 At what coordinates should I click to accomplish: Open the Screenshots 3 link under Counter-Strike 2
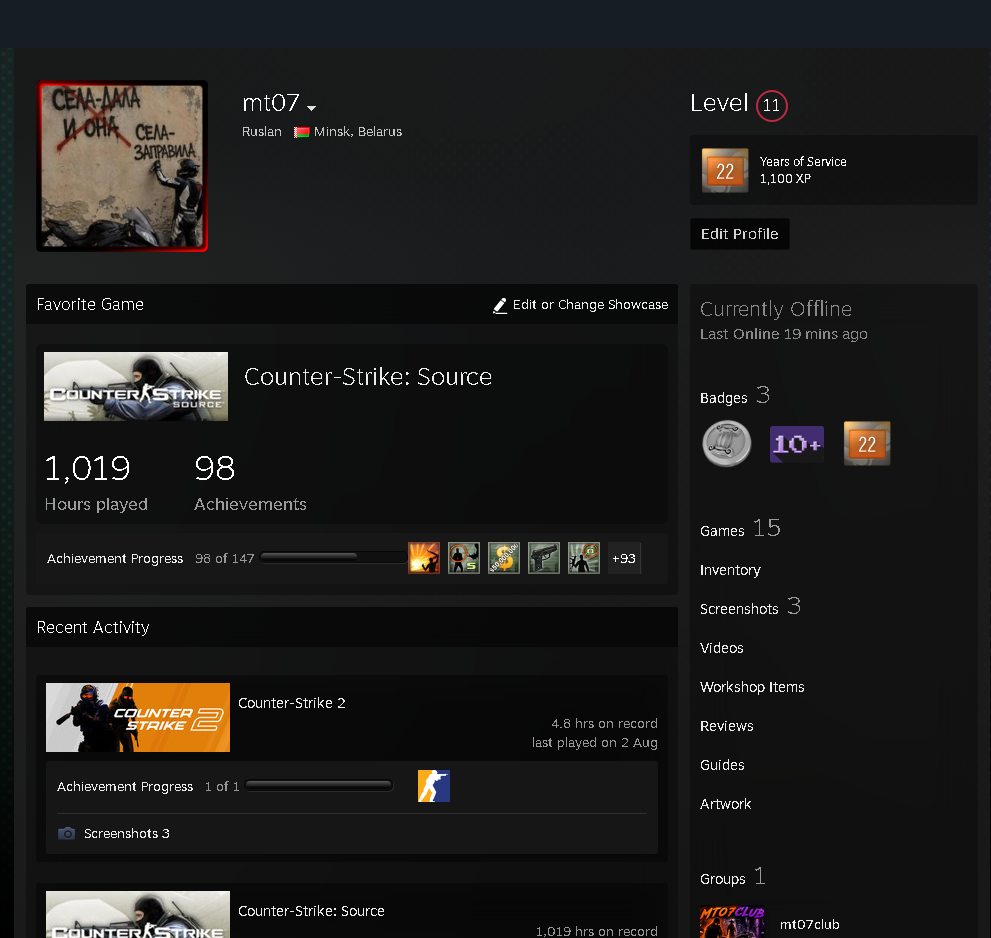coord(126,834)
